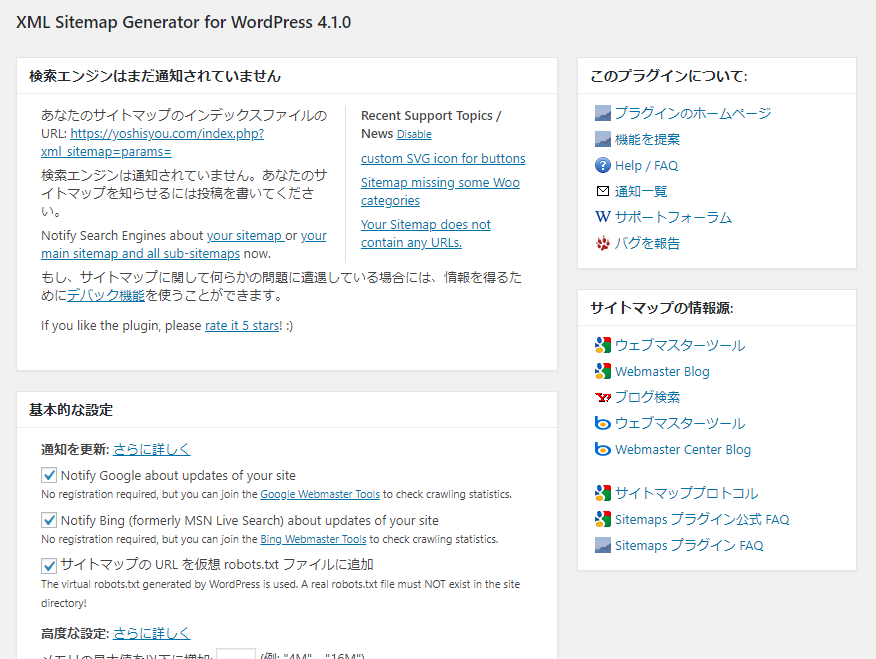The width and height of the screenshot is (876, 659).
Task: Uncheck Notify Bing about updates checkbox
Action: coord(49,520)
